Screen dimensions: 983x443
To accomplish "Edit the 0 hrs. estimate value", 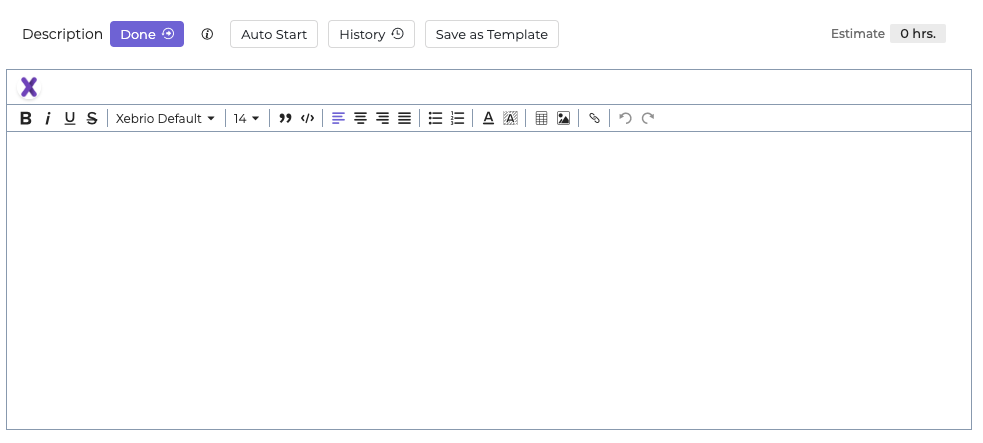I will coord(918,34).
